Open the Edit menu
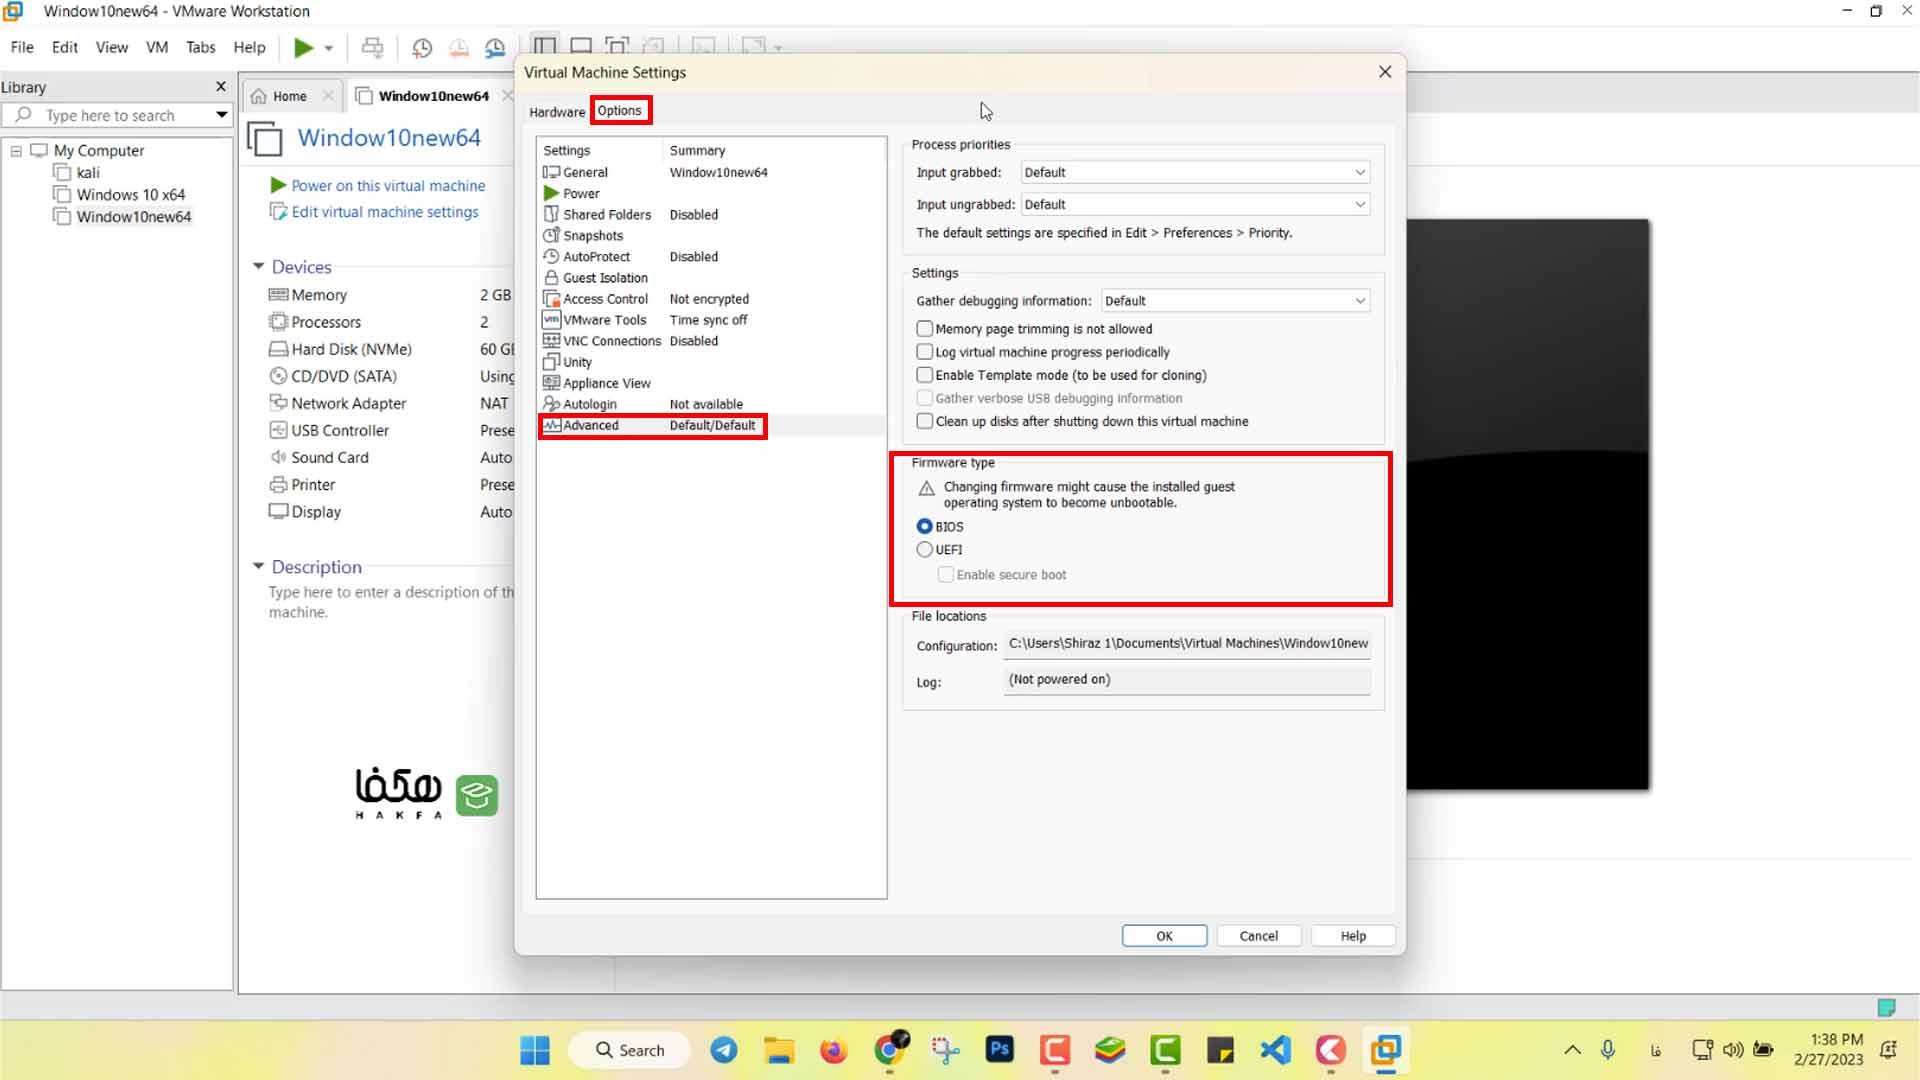Viewport: 1920px width, 1080px height. click(65, 47)
